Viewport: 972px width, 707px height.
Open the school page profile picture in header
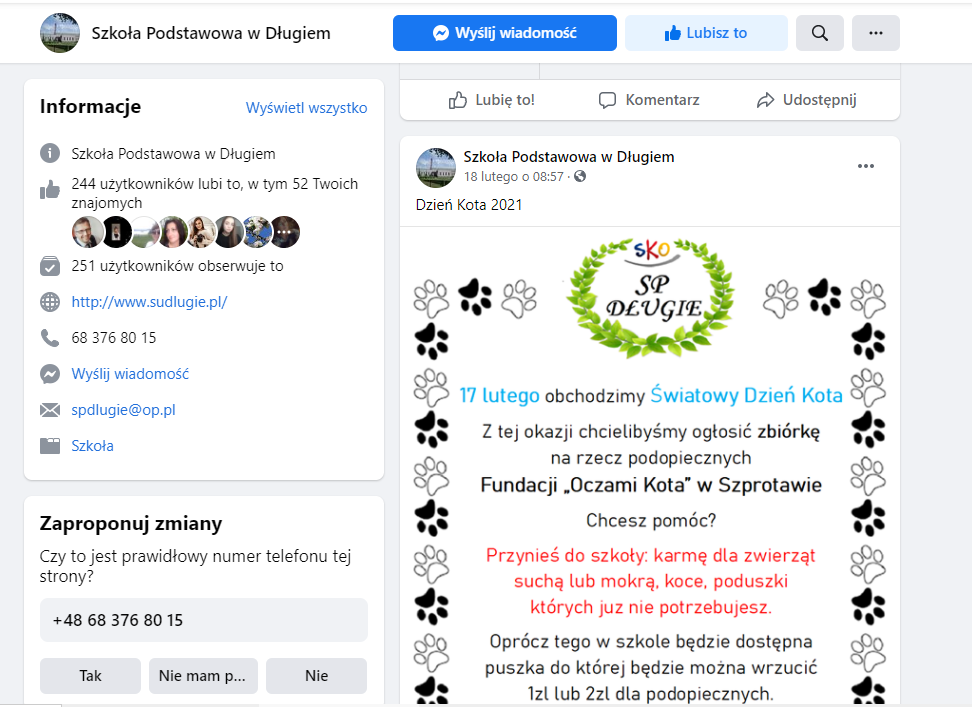click(x=60, y=33)
